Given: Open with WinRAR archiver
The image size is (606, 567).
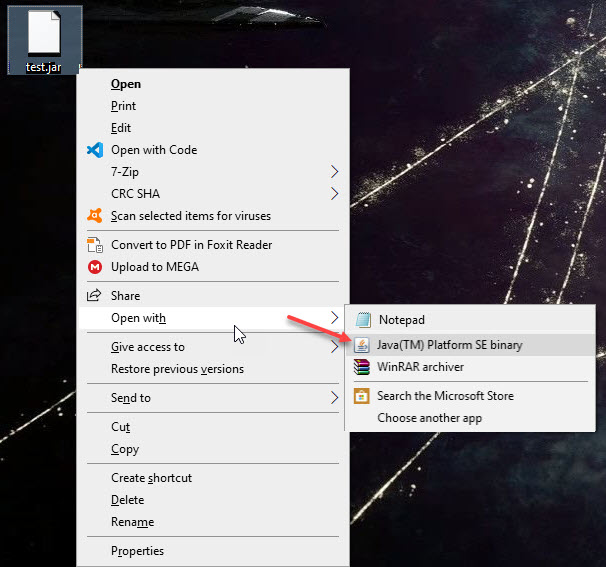Looking at the screenshot, I should click(470, 367).
